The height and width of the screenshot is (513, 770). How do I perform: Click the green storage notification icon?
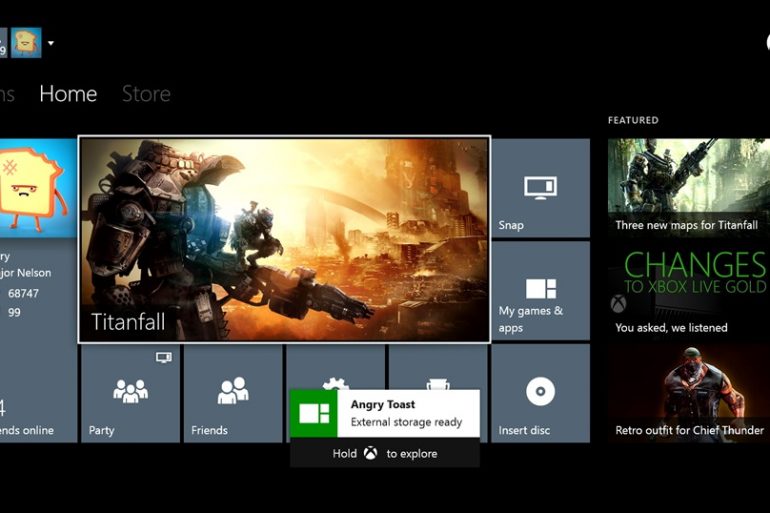coord(314,413)
